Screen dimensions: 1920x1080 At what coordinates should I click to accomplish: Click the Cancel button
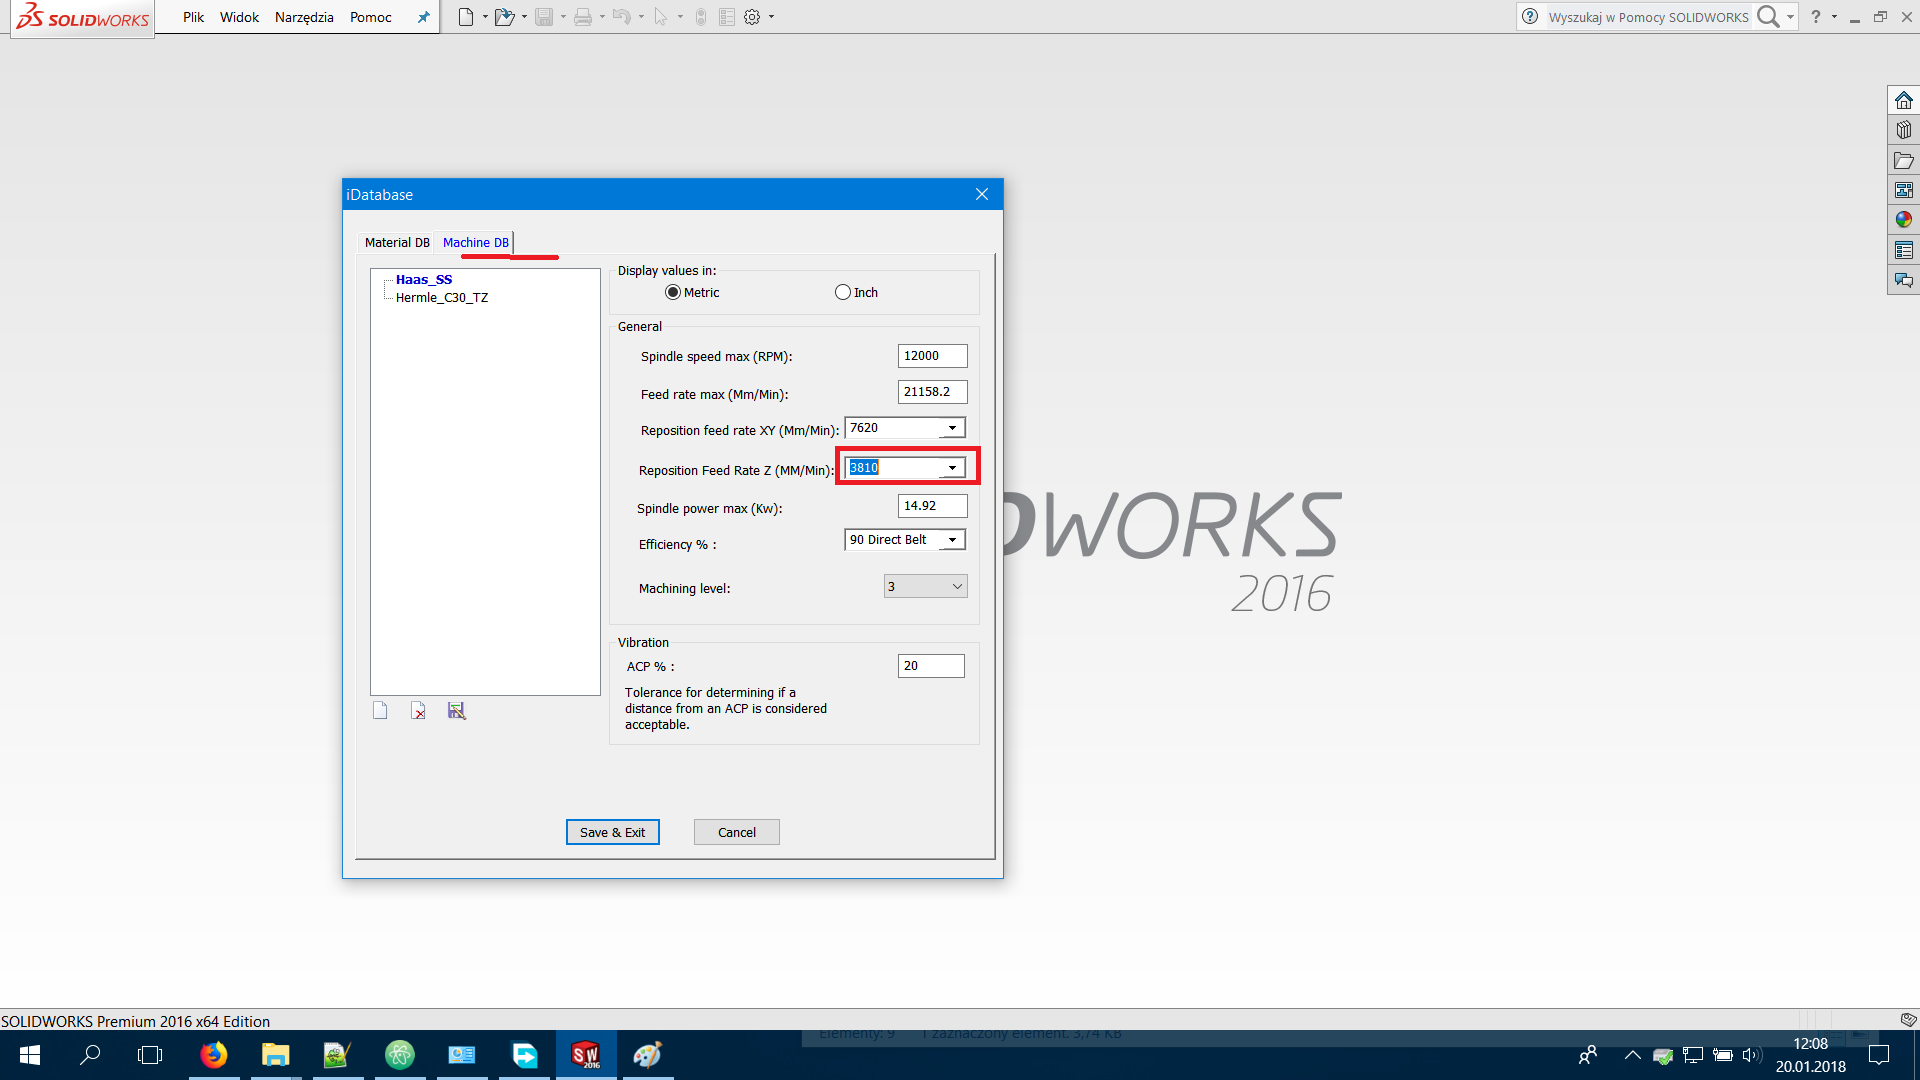click(737, 832)
